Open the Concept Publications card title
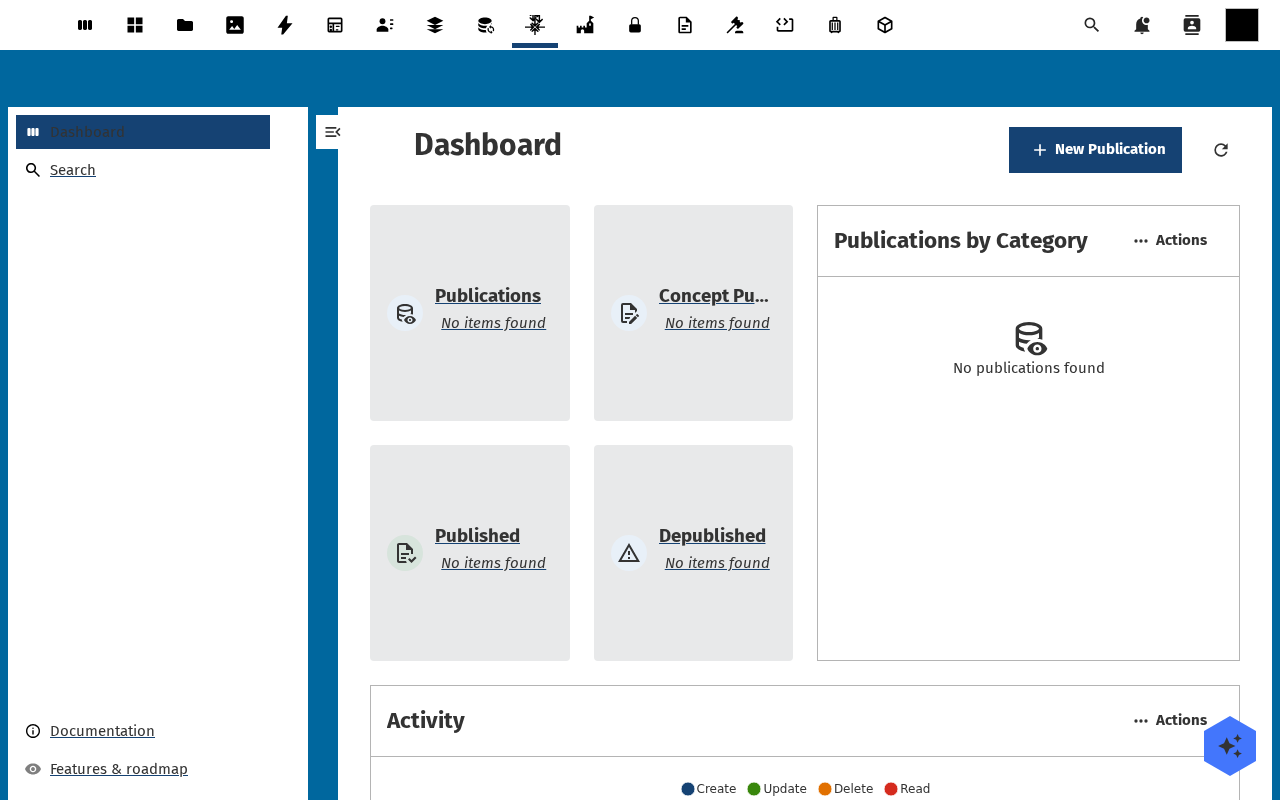Image resolution: width=1280 pixels, height=800 pixels. [x=714, y=296]
